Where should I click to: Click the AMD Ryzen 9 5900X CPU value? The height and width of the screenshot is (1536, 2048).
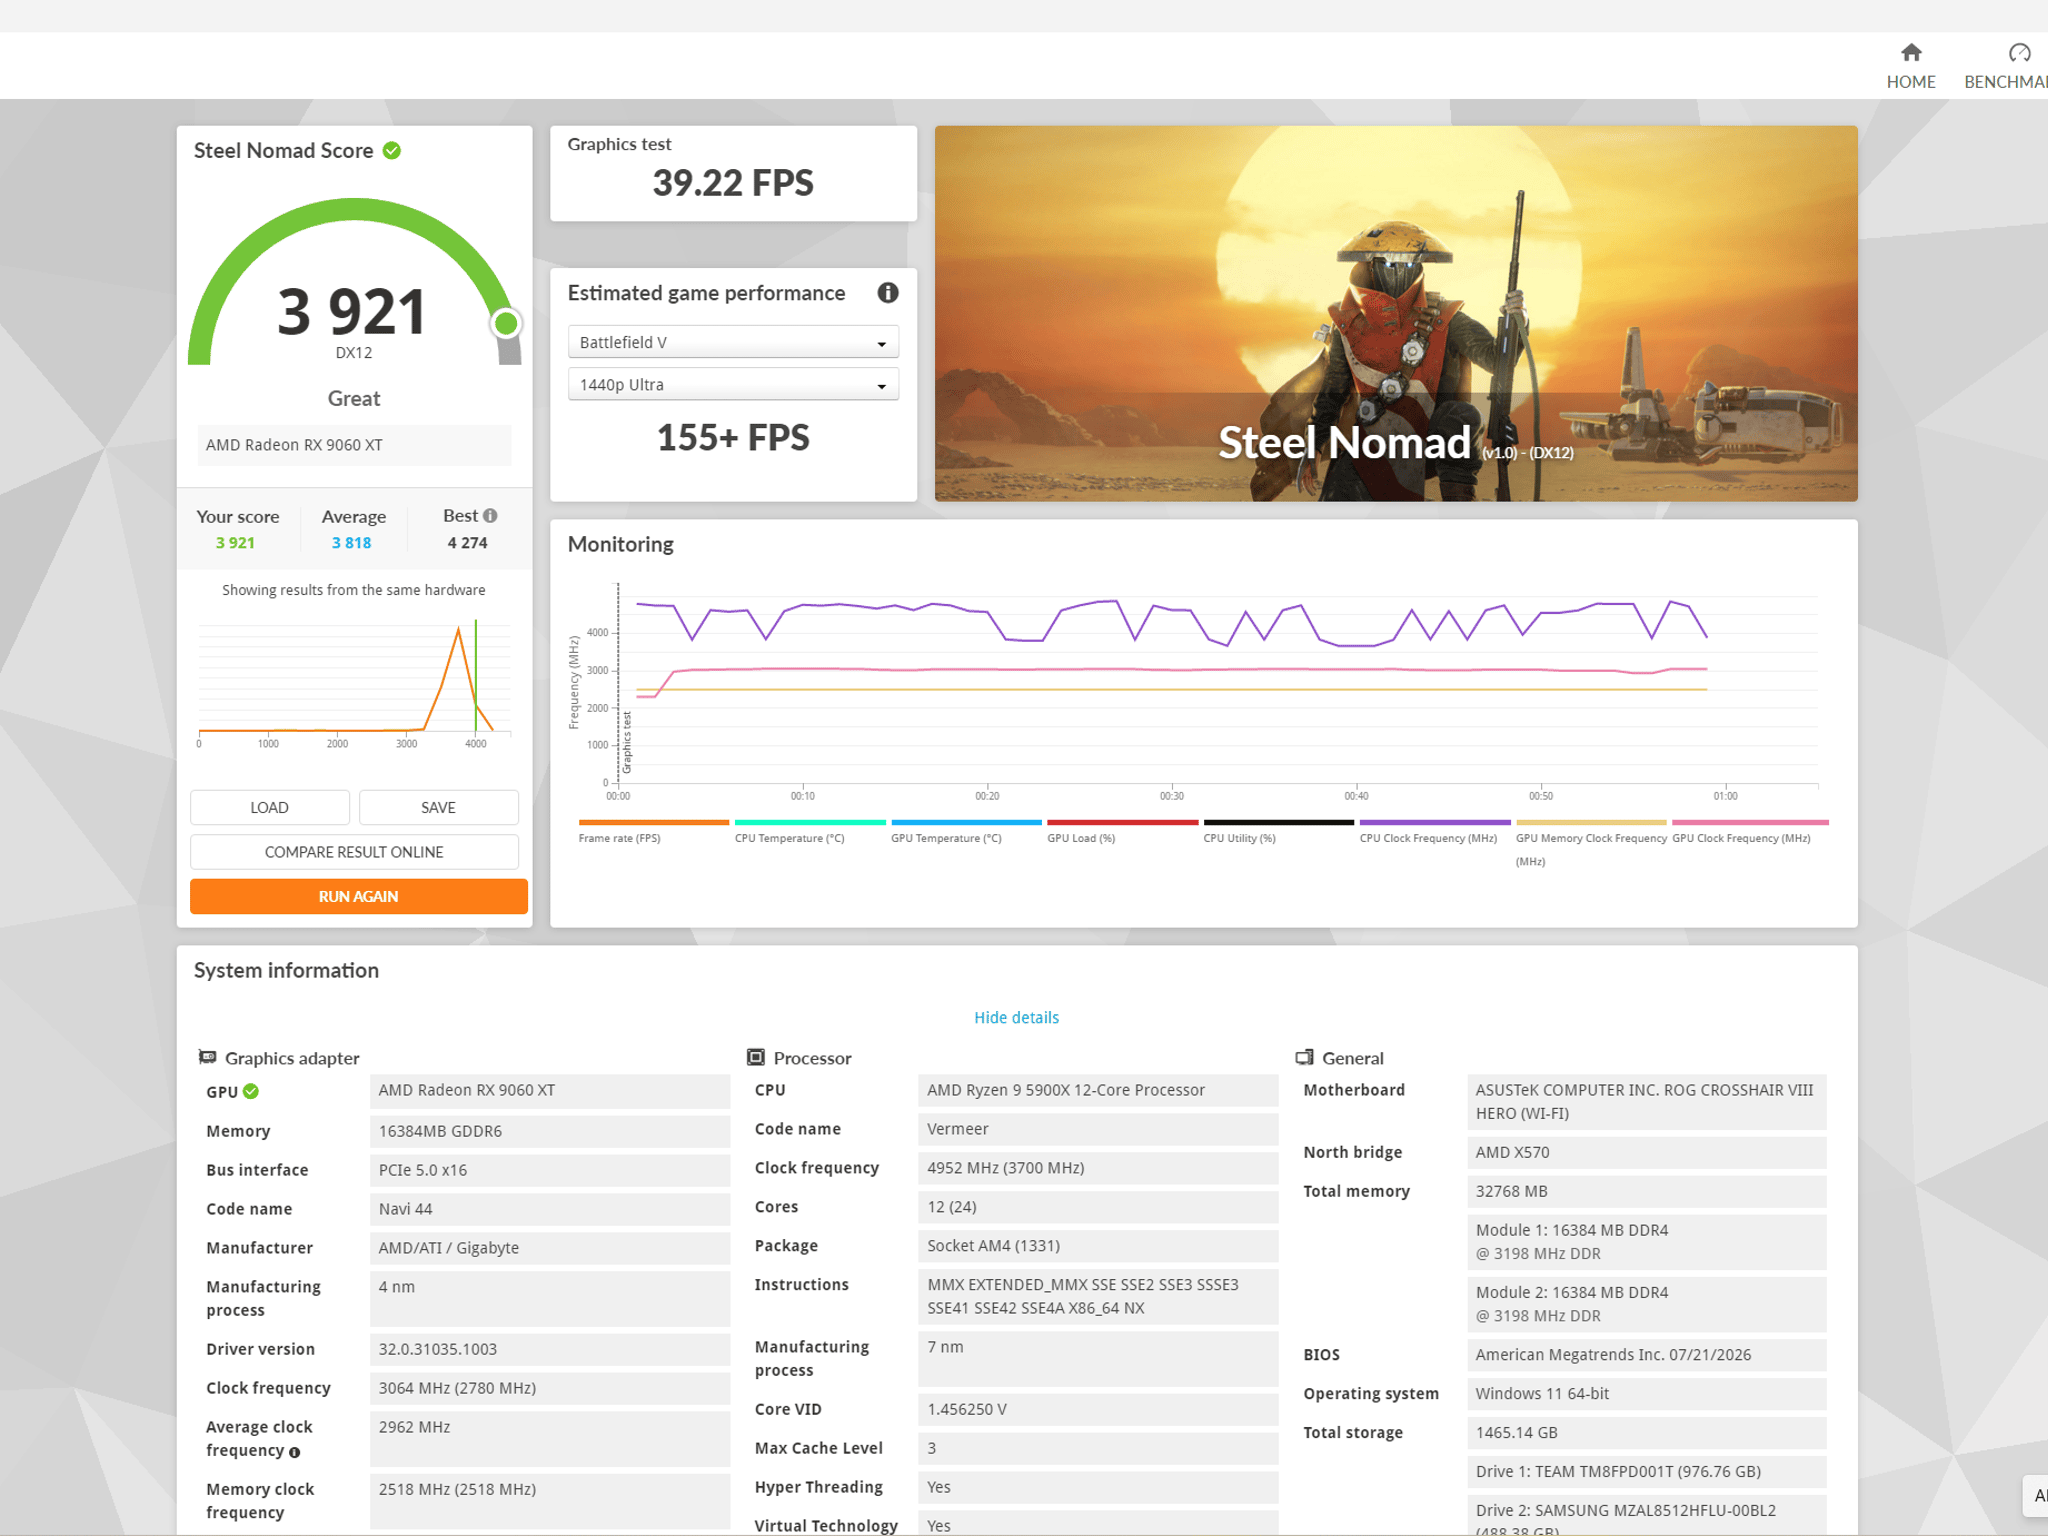[x=1098, y=1090]
